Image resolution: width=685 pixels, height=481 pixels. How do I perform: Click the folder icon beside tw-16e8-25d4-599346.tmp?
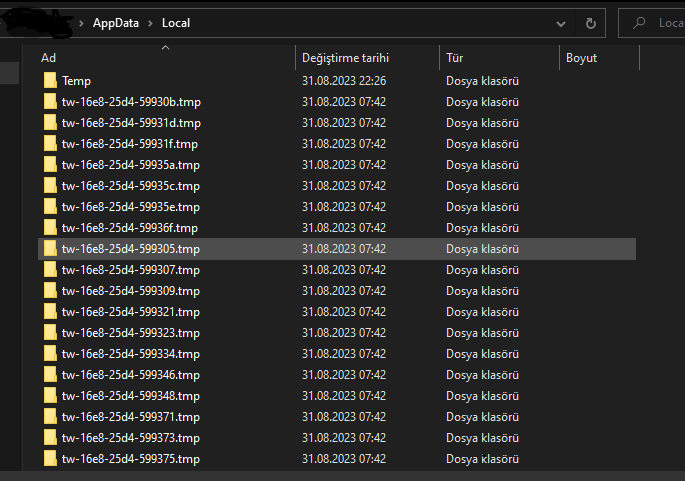pos(50,375)
